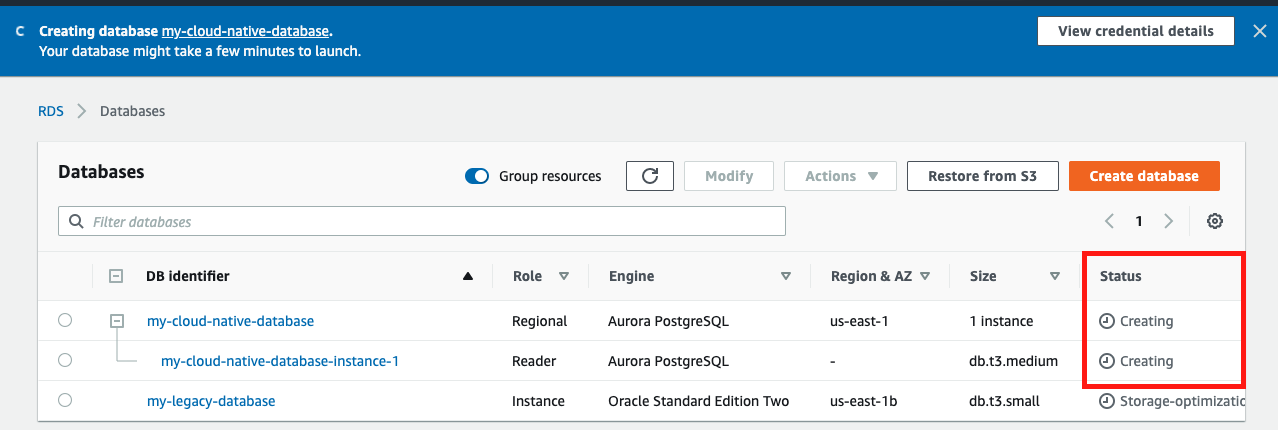Open the Actions dropdown menu
This screenshot has height=430, width=1278.
840,176
